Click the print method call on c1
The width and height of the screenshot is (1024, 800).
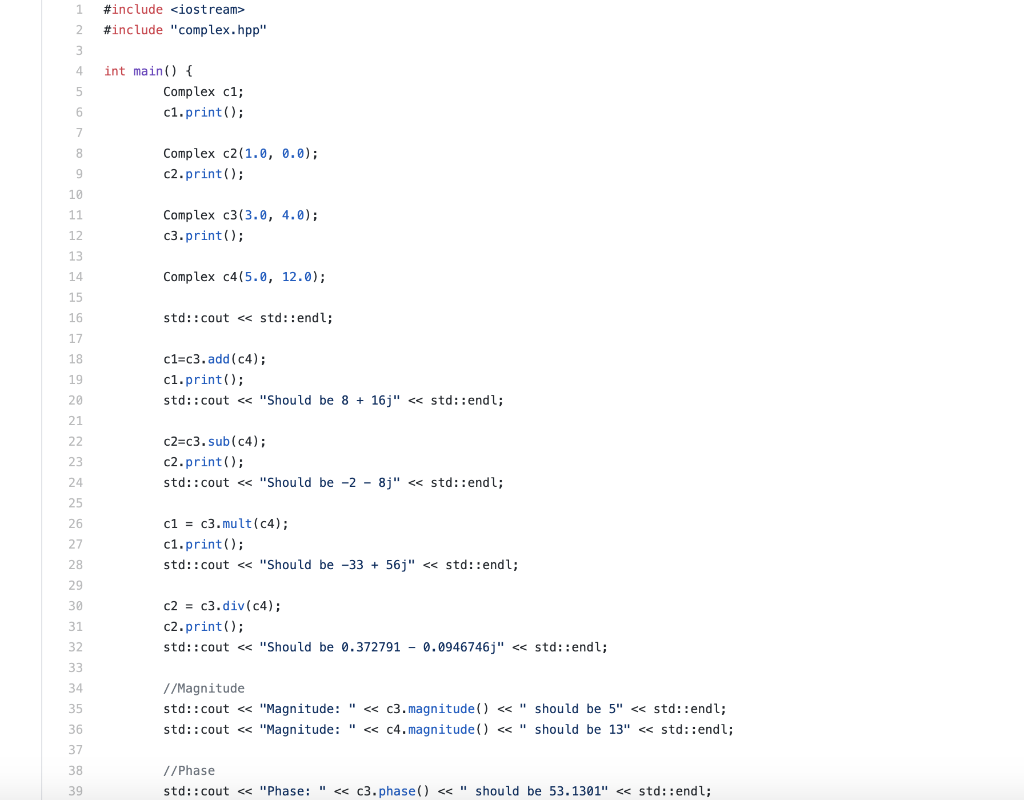[x=203, y=112]
